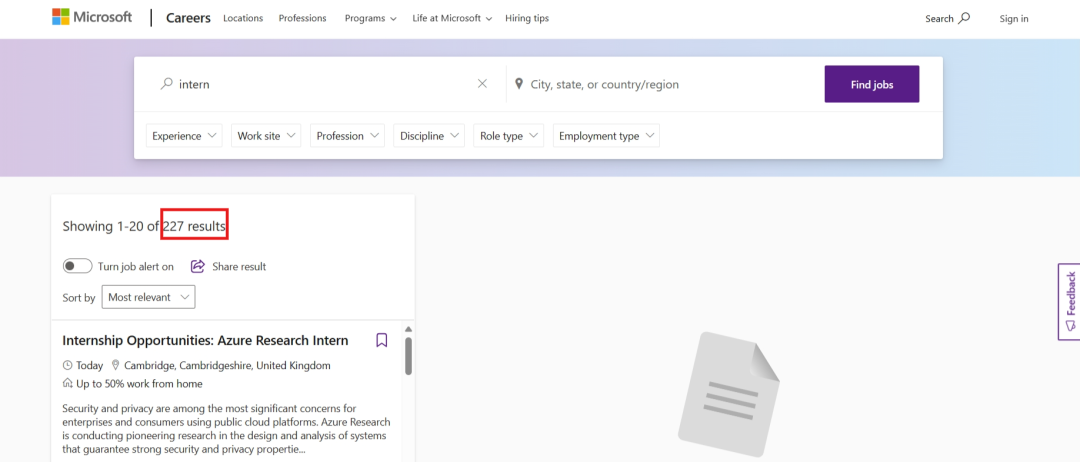Expand the Life at Microsoft menu
Screen dimensions: 1080x462
click(x=453, y=19)
